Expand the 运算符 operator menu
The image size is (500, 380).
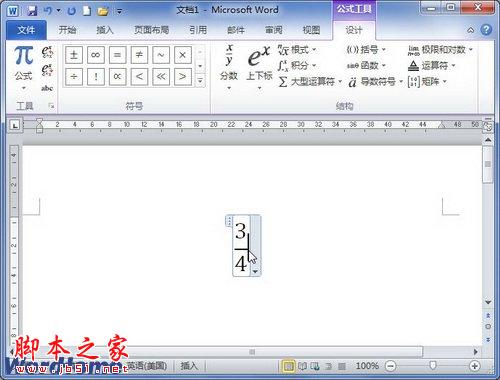click(432, 66)
